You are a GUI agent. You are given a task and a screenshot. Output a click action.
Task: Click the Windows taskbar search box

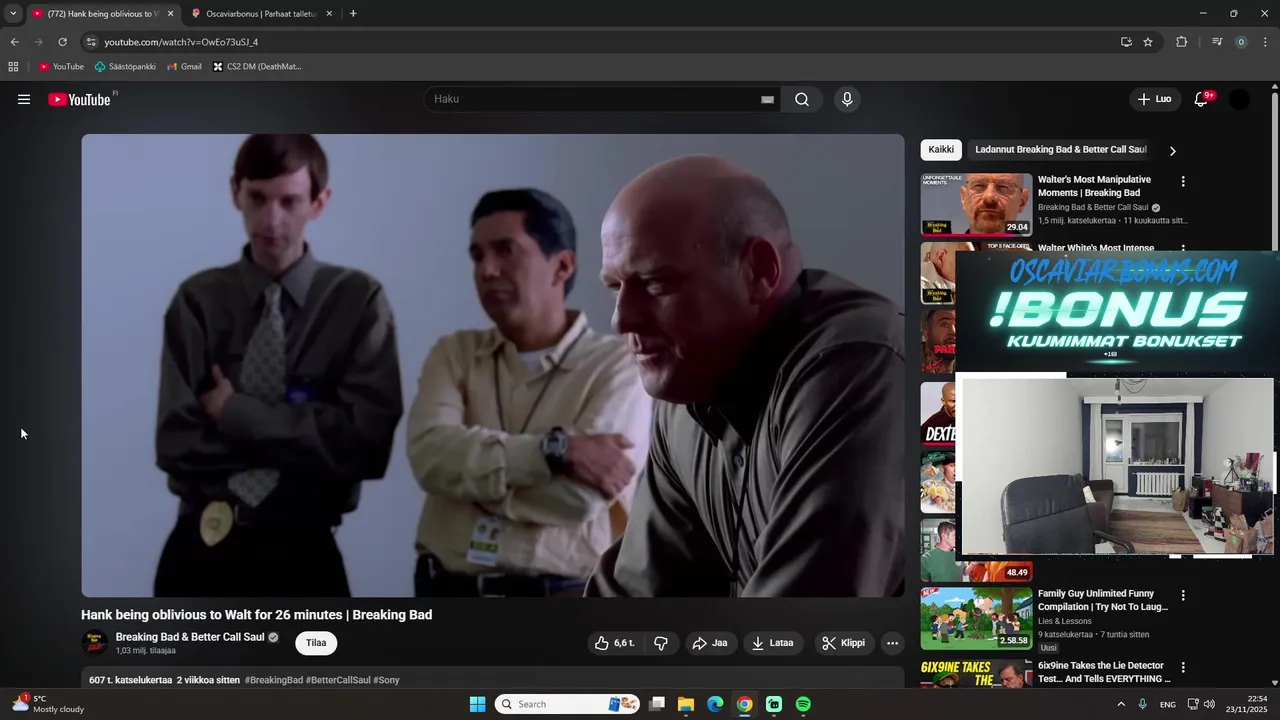[567, 704]
